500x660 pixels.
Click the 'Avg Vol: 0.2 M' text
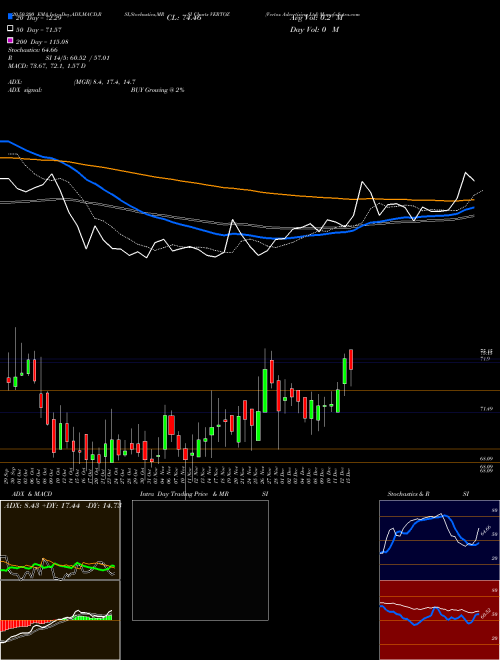[x=316, y=18]
